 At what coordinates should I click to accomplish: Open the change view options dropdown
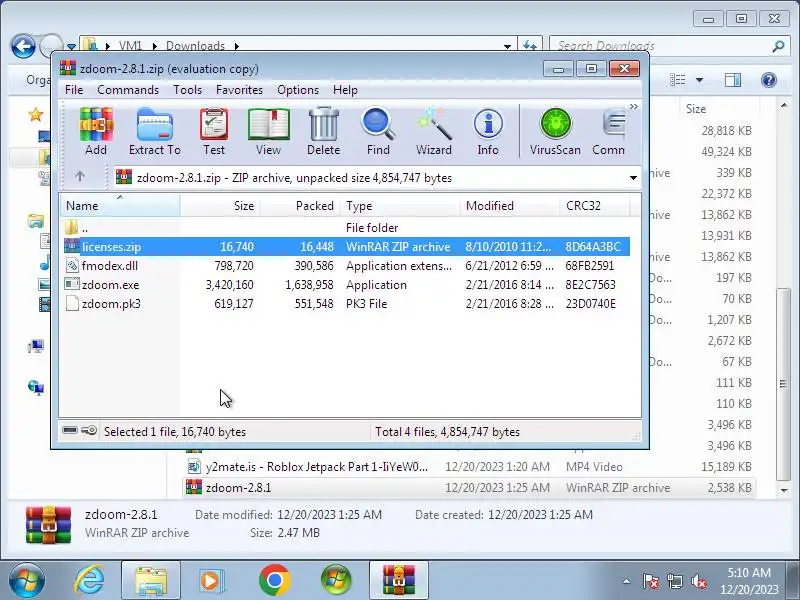(x=699, y=80)
